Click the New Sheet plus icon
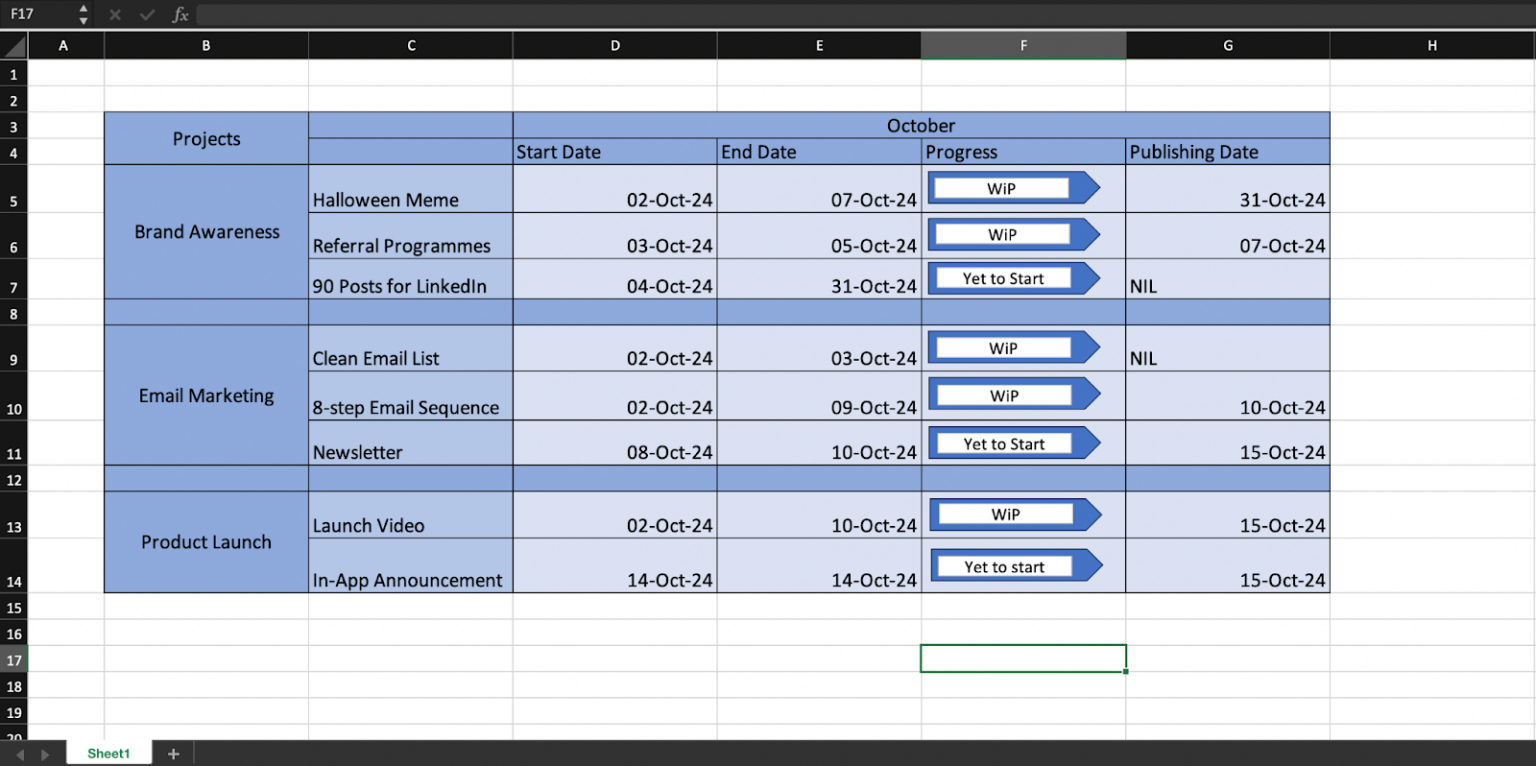The width and height of the screenshot is (1536, 766). (x=173, y=753)
